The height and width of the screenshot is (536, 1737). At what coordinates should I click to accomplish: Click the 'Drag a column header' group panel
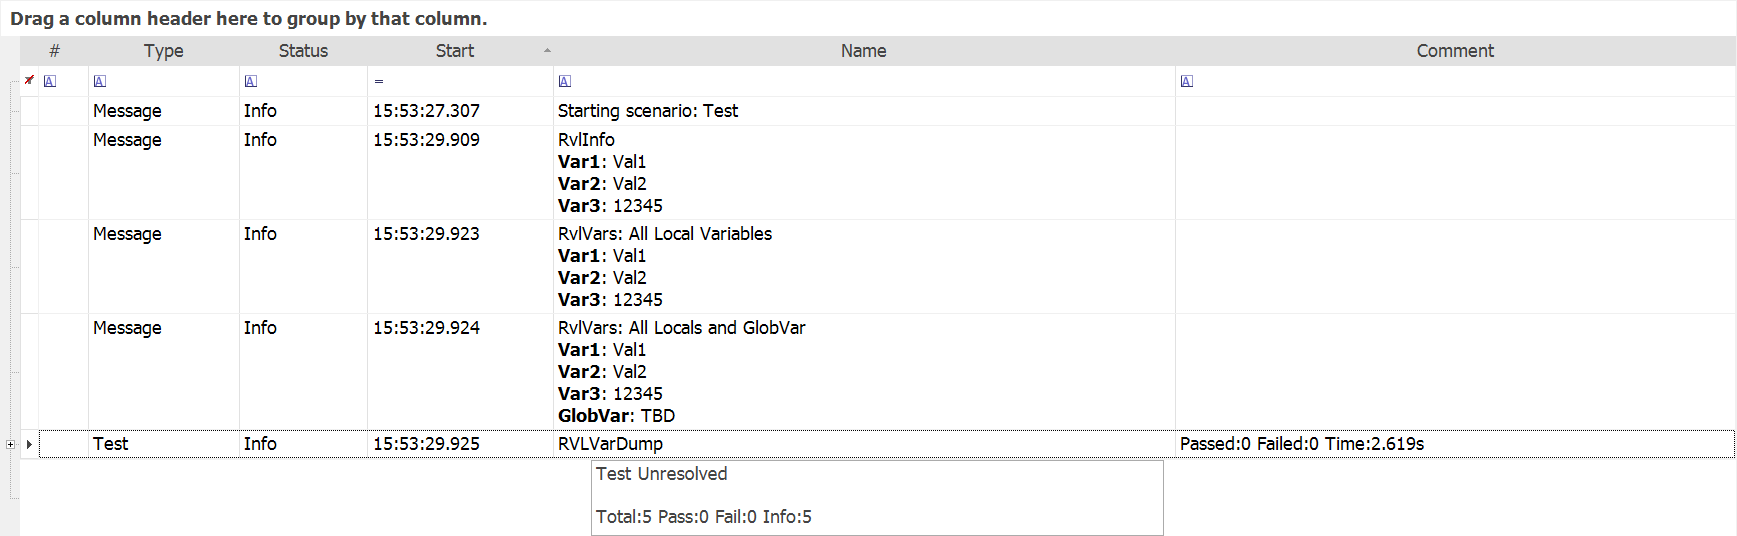(249, 19)
